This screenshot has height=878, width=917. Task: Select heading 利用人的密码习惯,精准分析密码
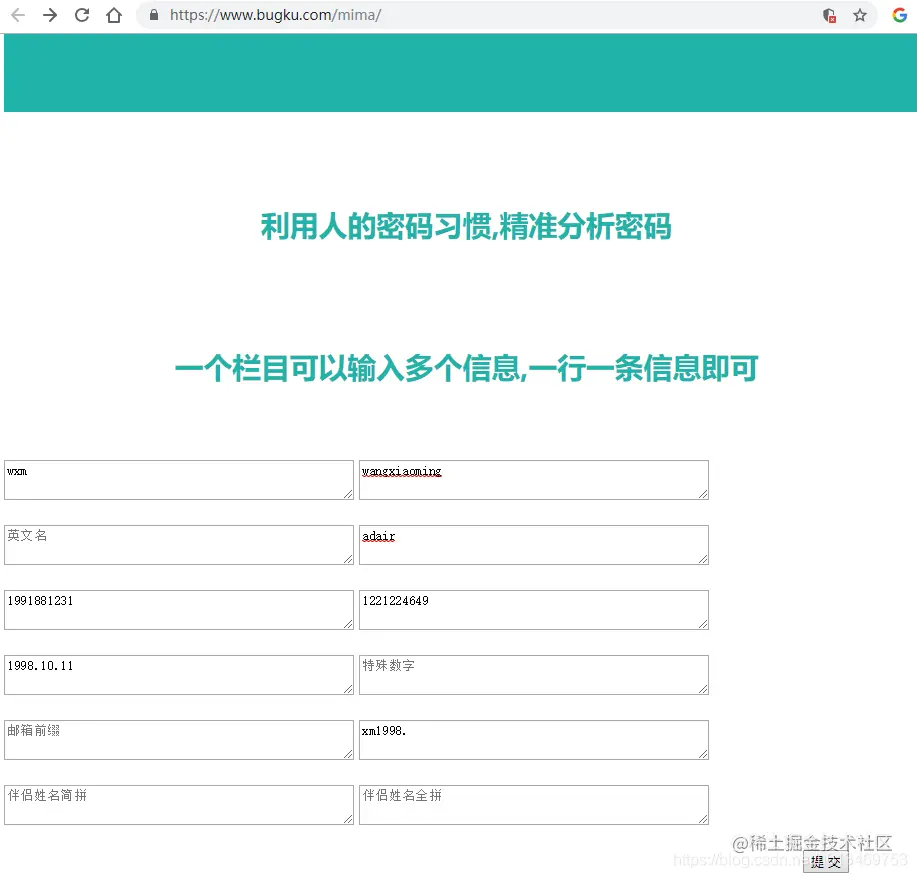click(466, 226)
